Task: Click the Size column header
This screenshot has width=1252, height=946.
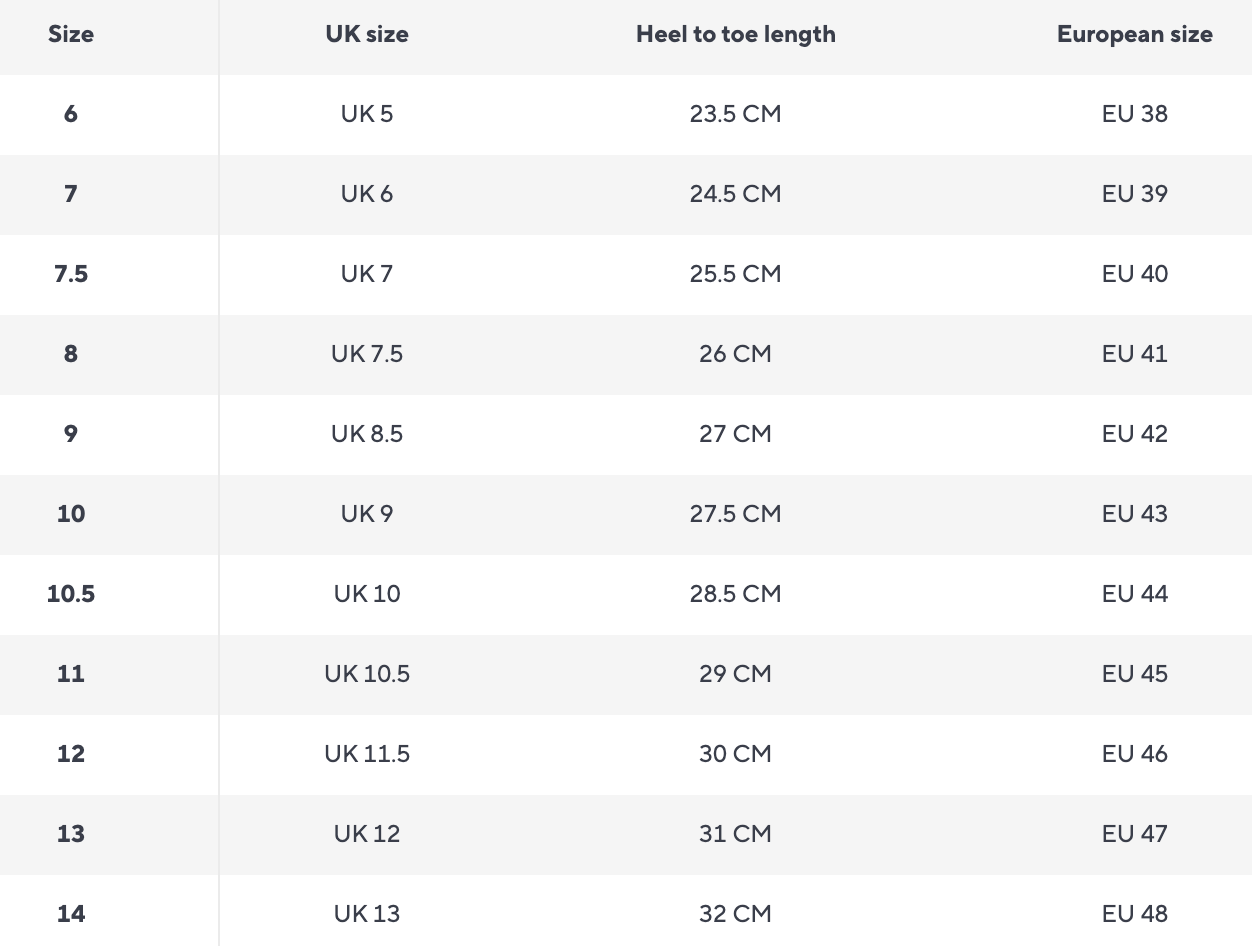Action: coord(71,34)
